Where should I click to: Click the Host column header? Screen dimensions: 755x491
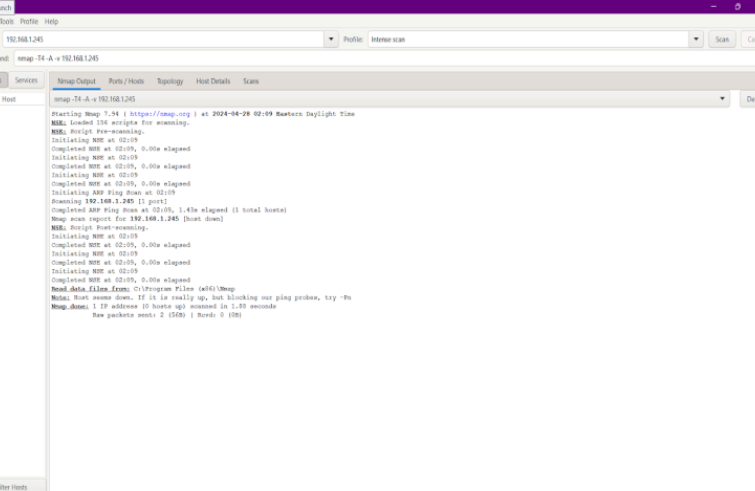click(x=23, y=99)
